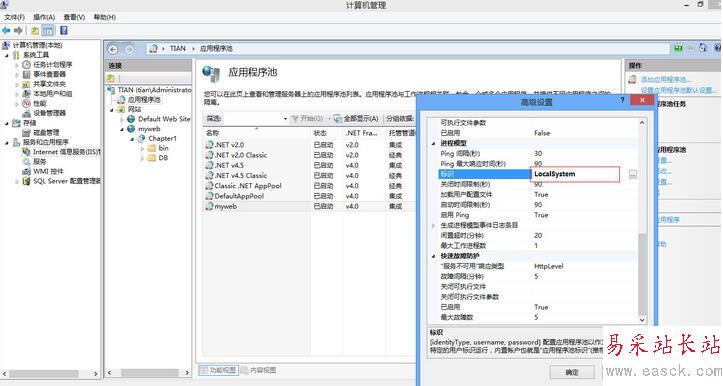The image size is (723, 386).
Task: Click the yellow DB folder icon
Action: click(x=152, y=158)
